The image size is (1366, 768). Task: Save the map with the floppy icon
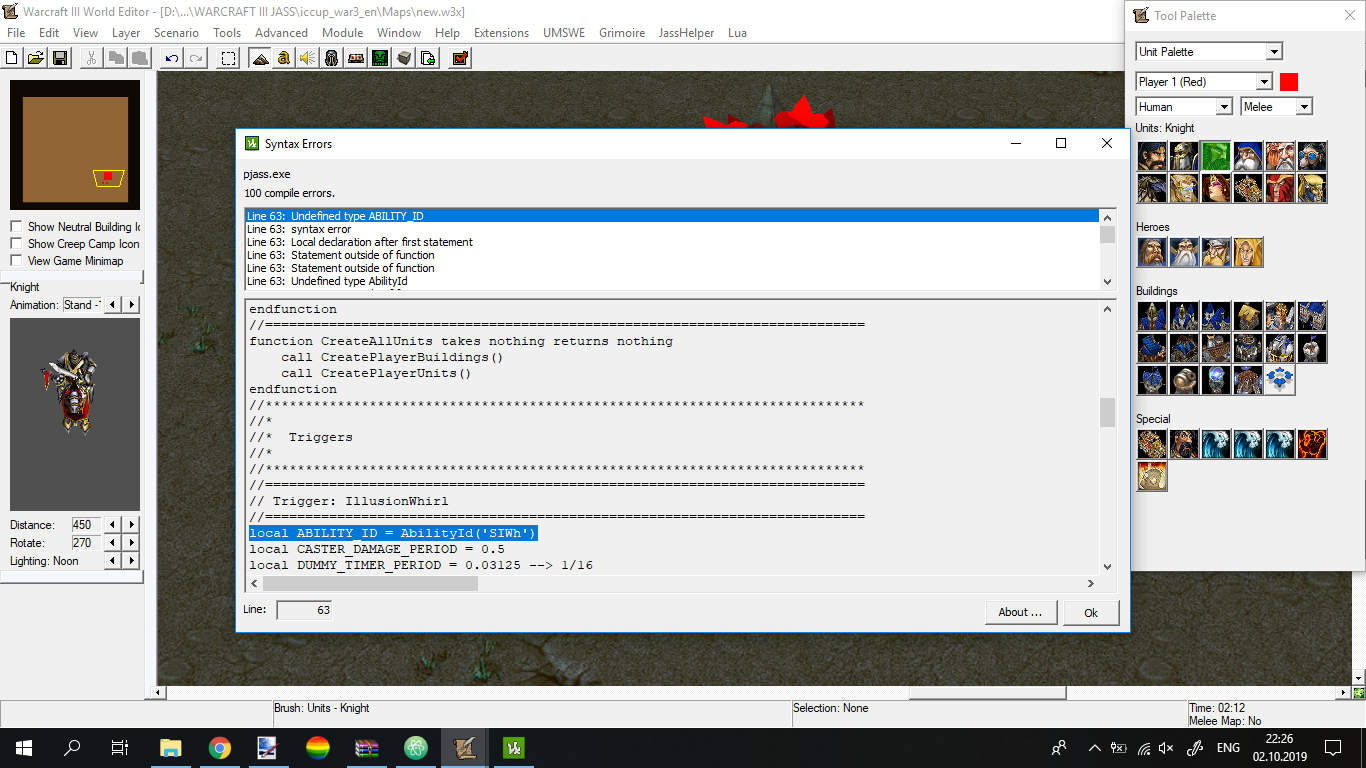[59, 58]
